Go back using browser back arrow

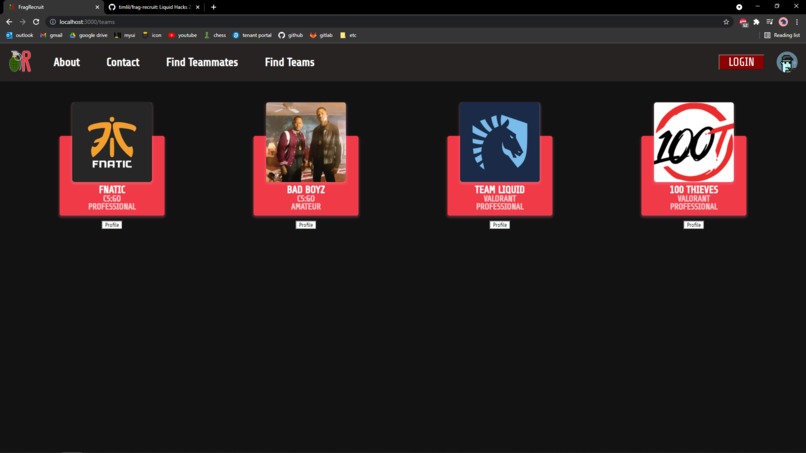[x=9, y=22]
